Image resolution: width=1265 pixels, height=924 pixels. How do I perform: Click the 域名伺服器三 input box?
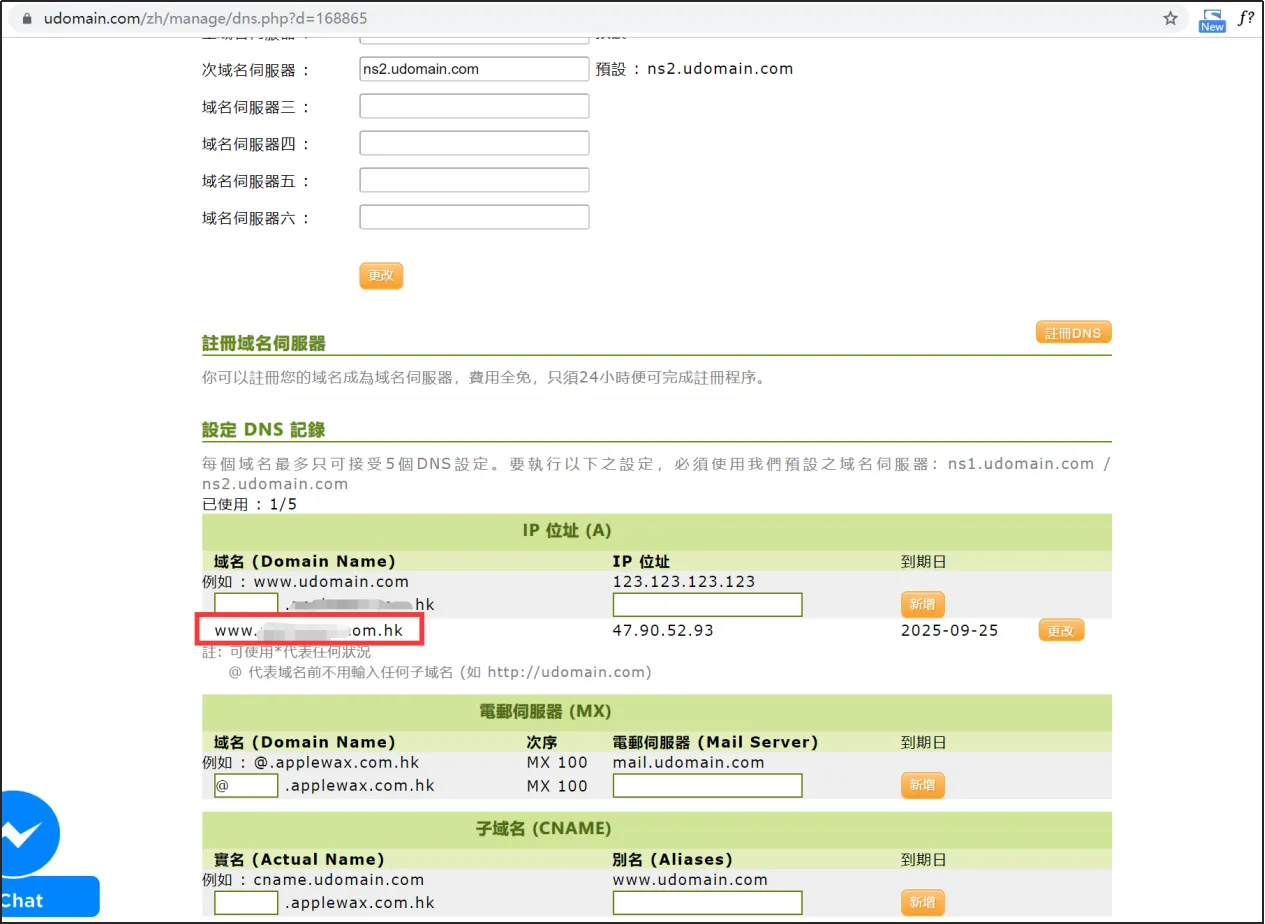click(x=474, y=106)
